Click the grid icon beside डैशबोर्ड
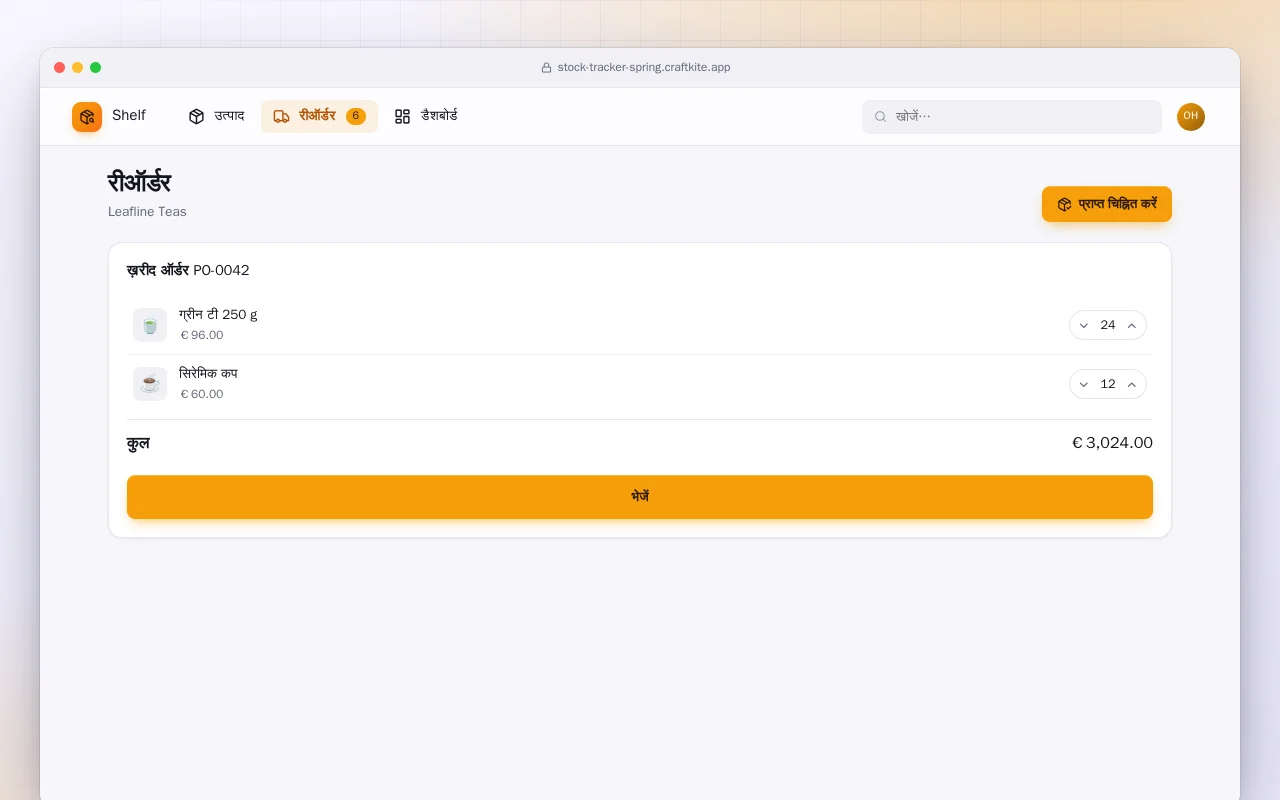The image size is (1280, 800). pyautogui.click(x=402, y=116)
